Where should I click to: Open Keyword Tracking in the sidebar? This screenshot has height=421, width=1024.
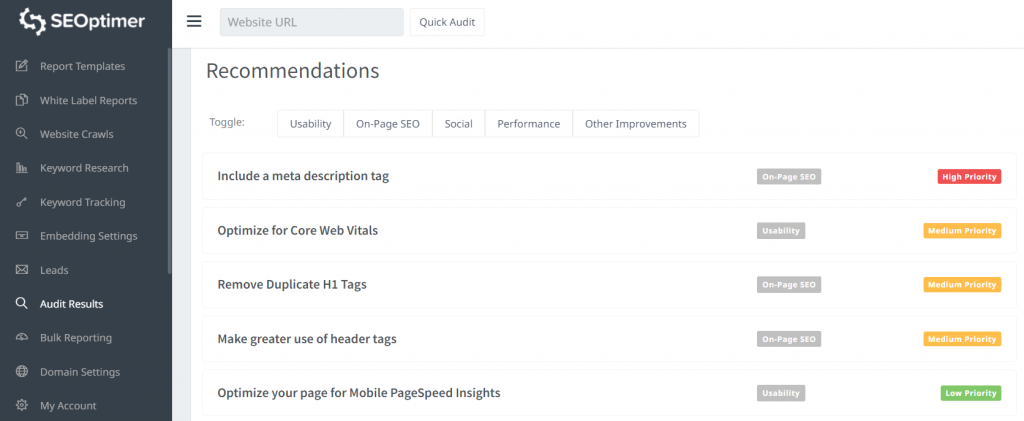(82, 202)
